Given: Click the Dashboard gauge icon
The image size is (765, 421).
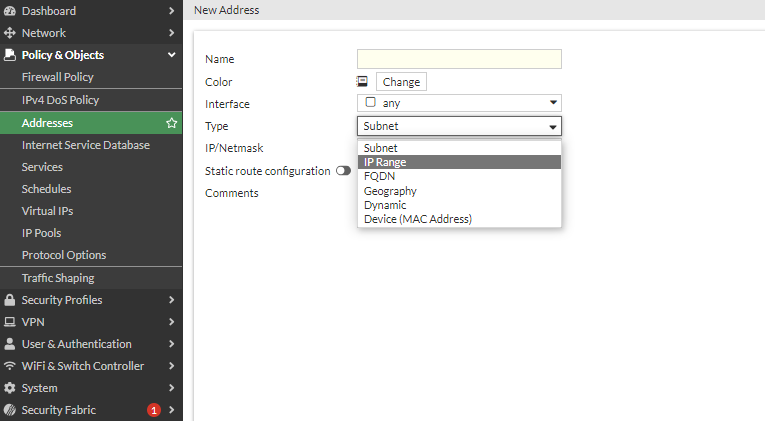Looking at the screenshot, I should click(10, 11).
